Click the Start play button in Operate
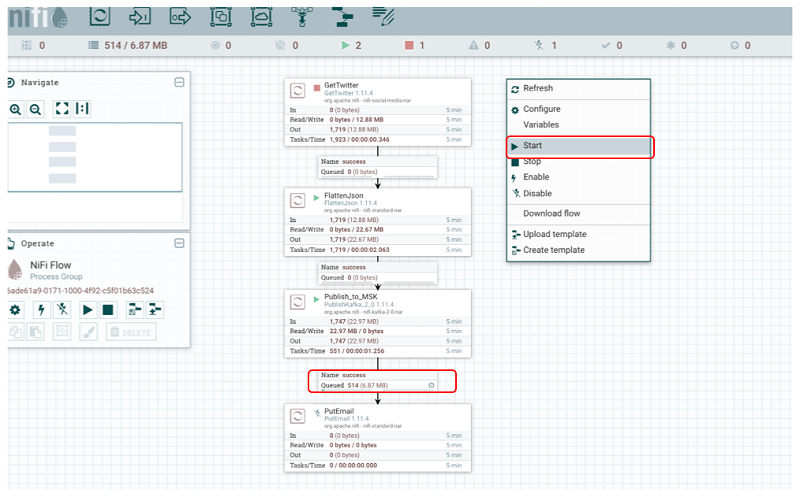Viewport: 800px width, 497px height. tap(87, 309)
